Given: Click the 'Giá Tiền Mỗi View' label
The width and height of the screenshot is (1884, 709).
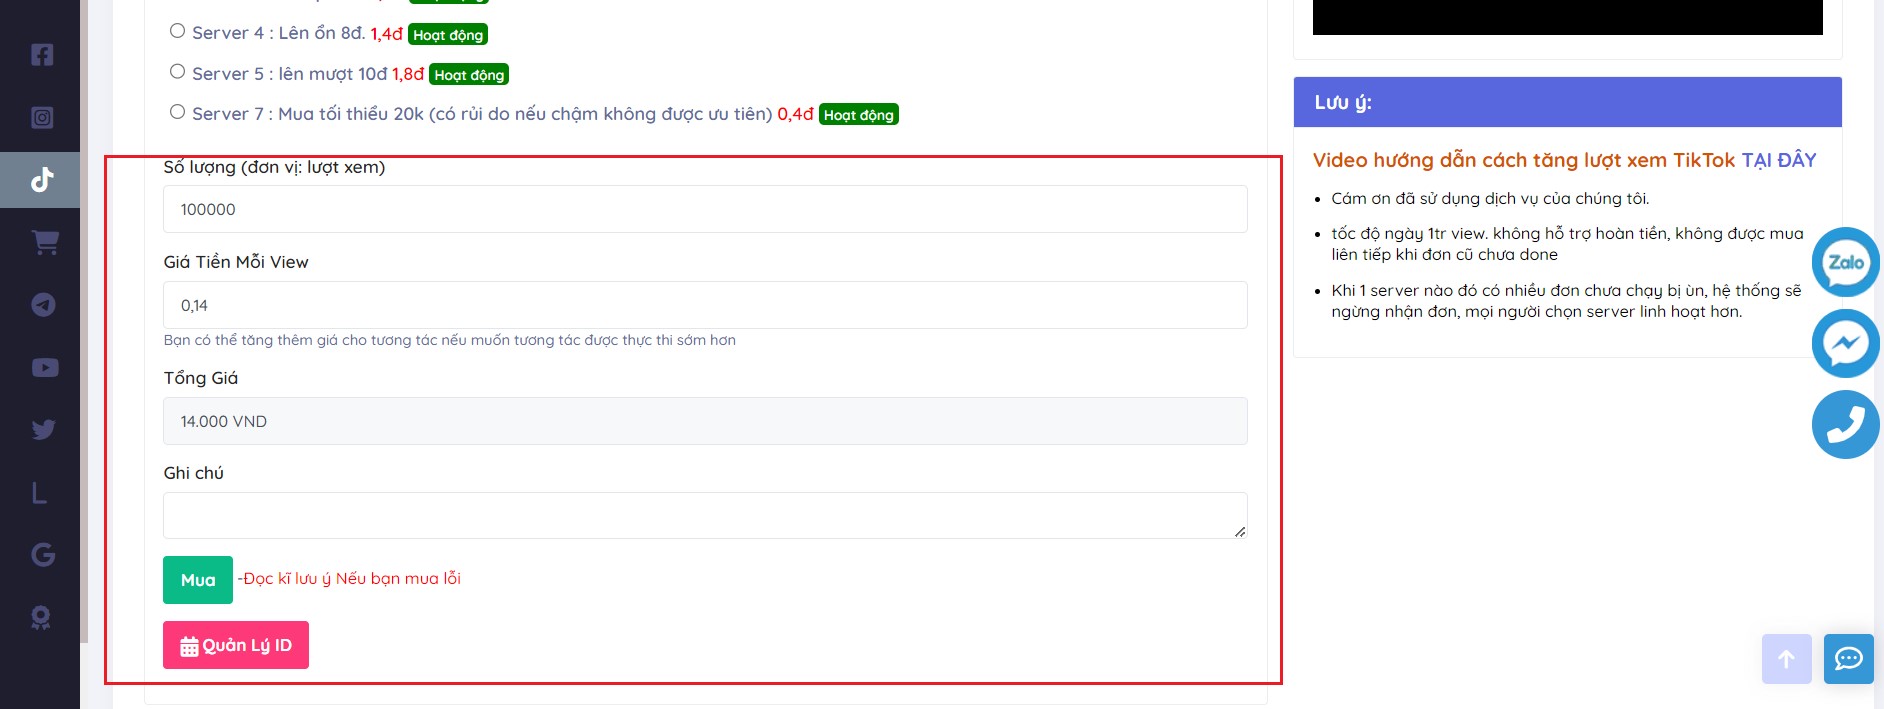Looking at the screenshot, I should coord(236,262).
